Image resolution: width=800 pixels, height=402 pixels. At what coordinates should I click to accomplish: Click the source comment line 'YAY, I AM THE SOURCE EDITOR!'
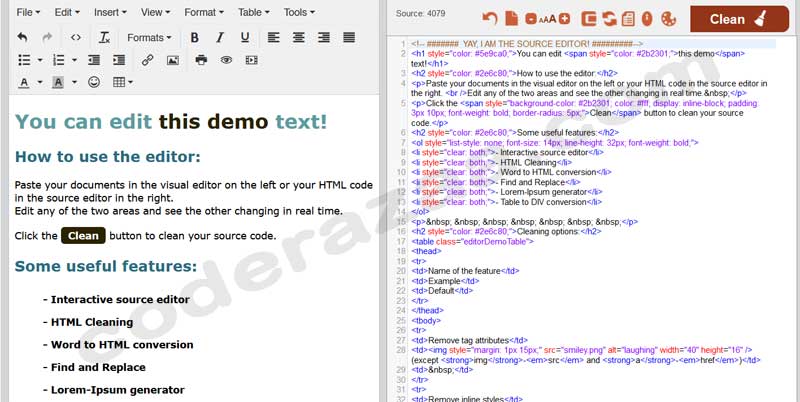click(x=526, y=44)
